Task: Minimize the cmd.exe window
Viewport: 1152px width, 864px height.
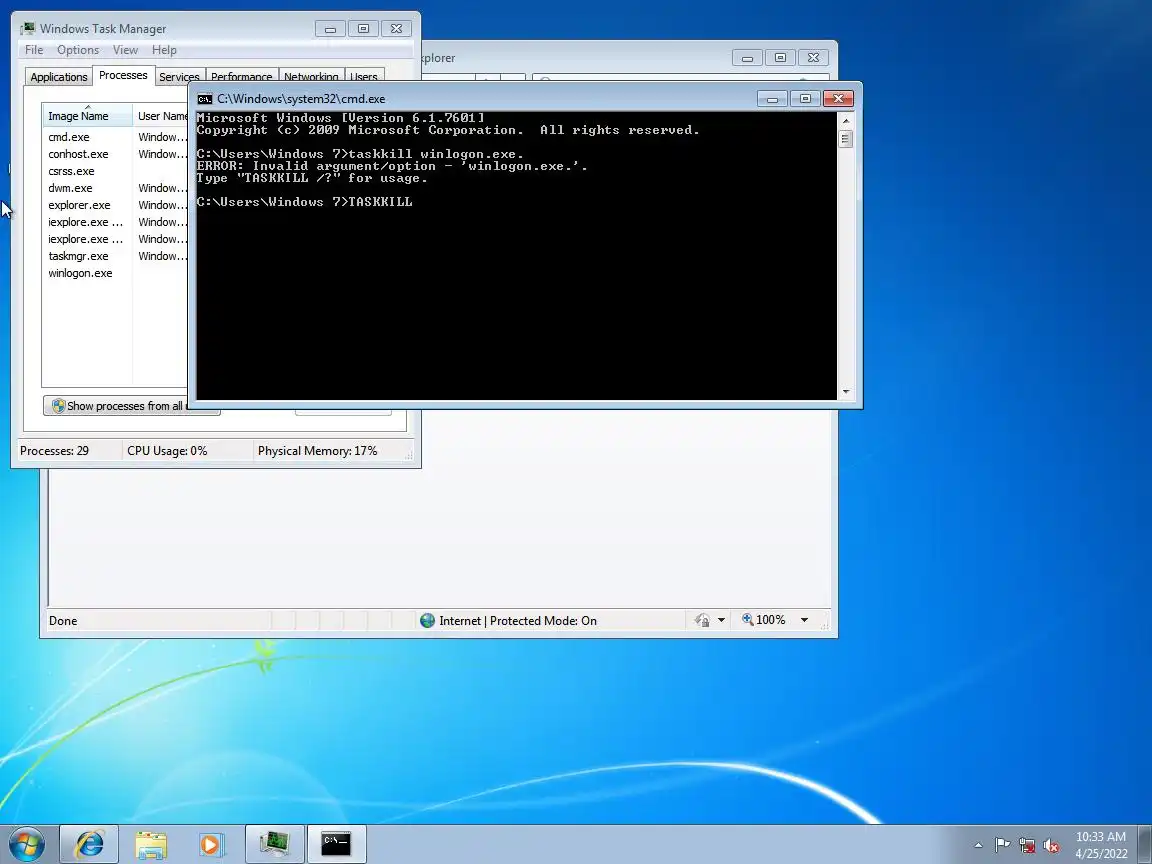Action: pyautogui.click(x=772, y=98)
